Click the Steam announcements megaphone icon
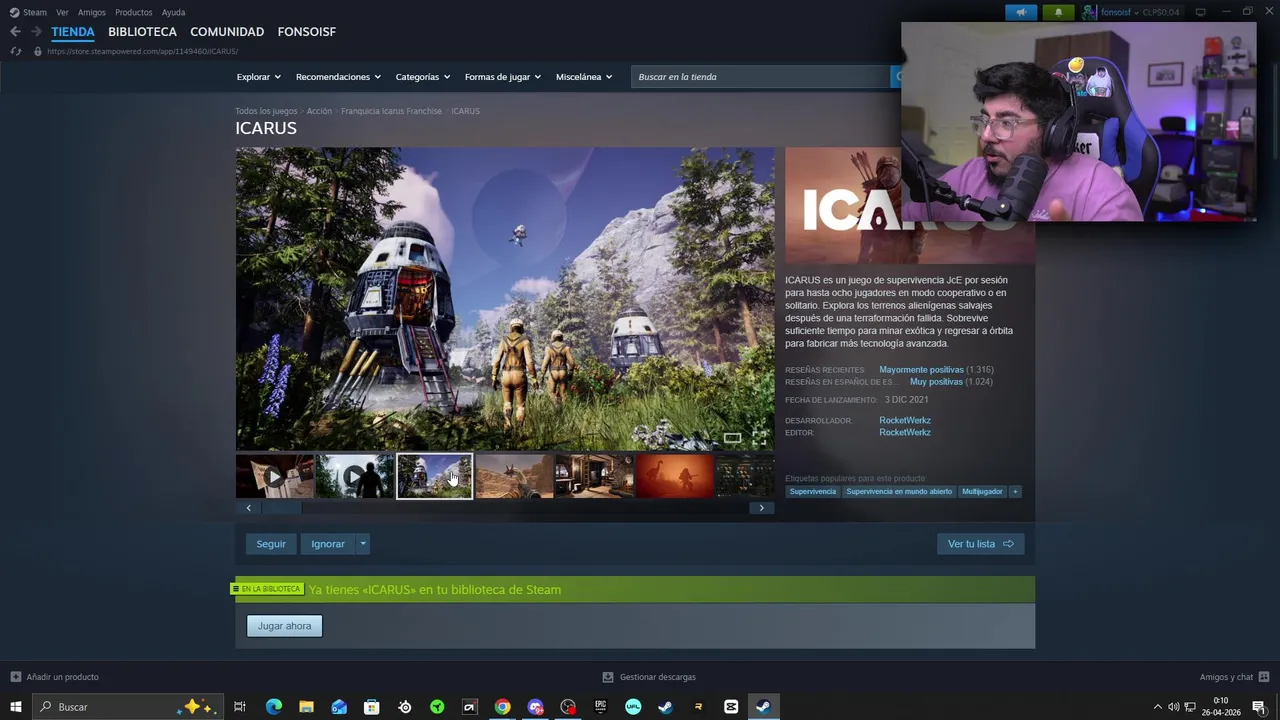 pyautogui.click(x=1021, y=12)
